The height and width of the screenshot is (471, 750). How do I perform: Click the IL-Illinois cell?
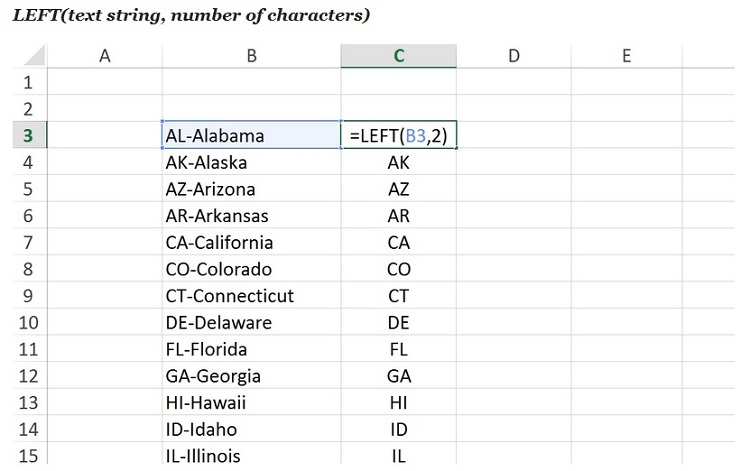[250, 456]
